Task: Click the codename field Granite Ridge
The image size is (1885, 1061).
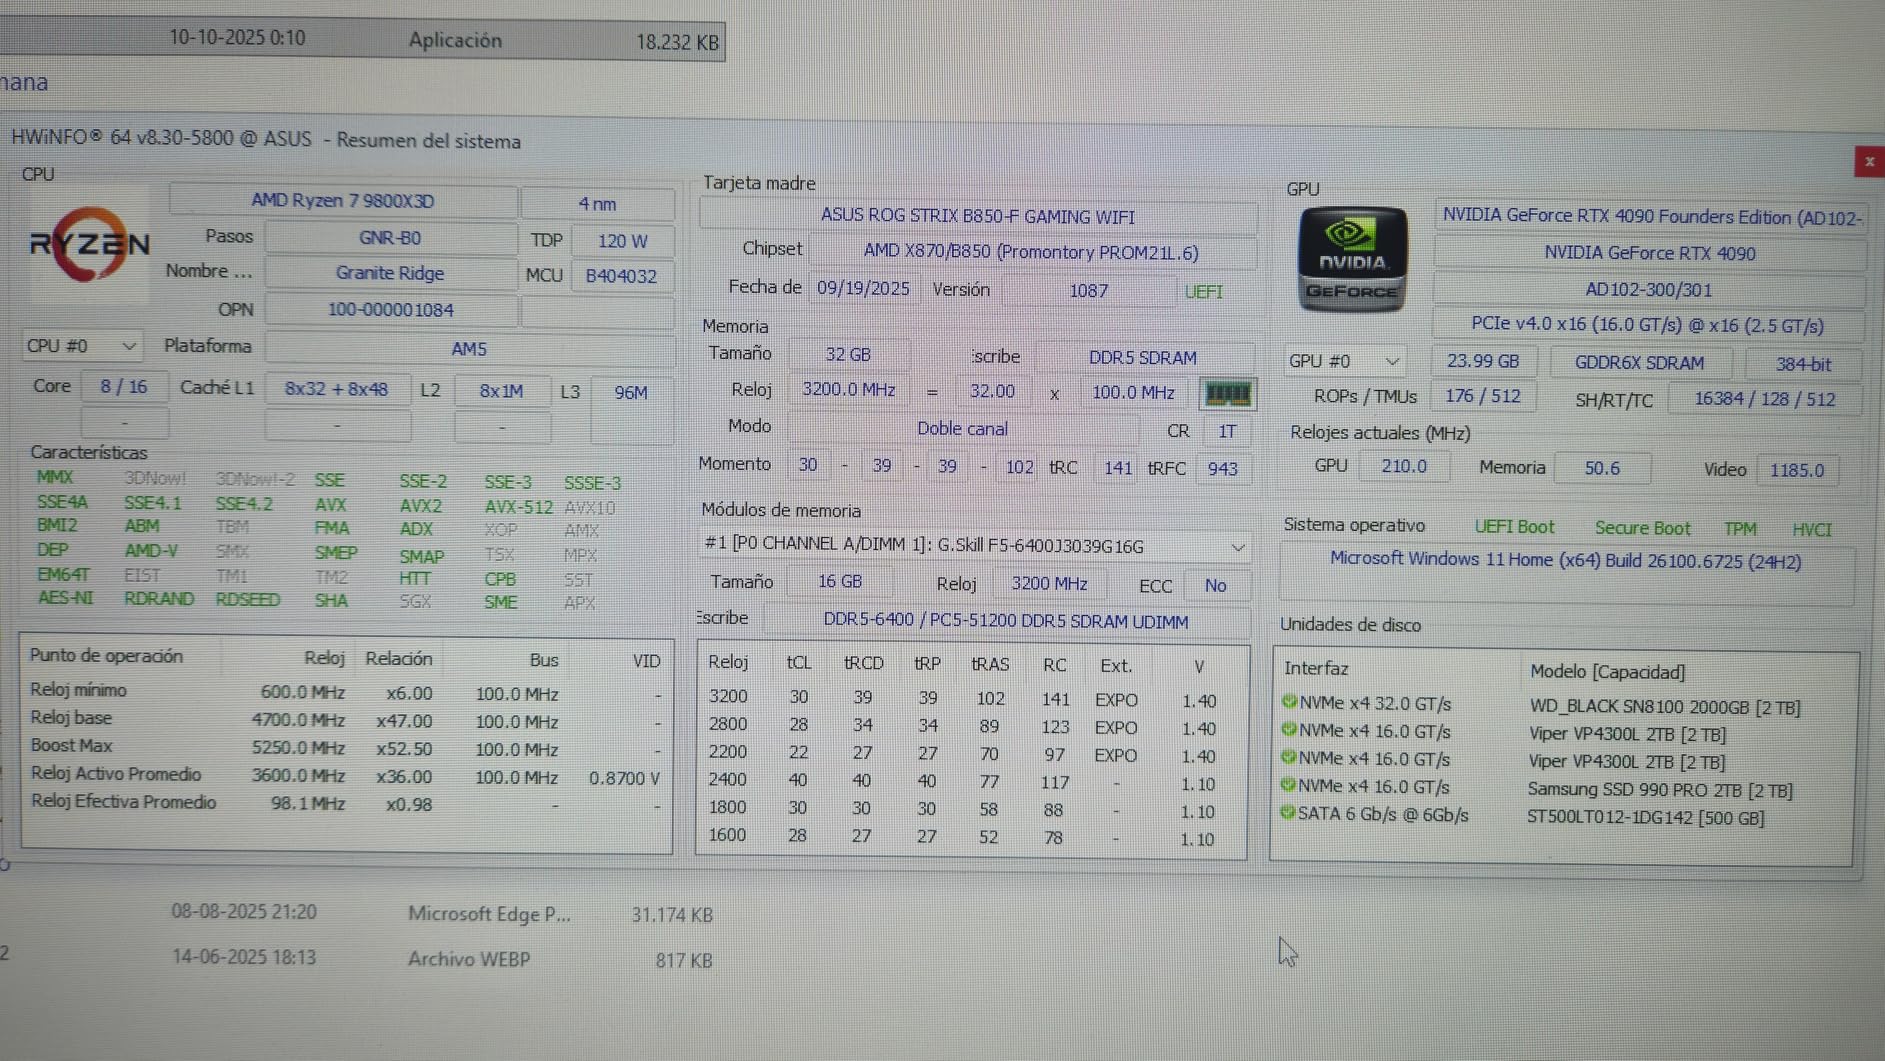Action: click(390, 273)
